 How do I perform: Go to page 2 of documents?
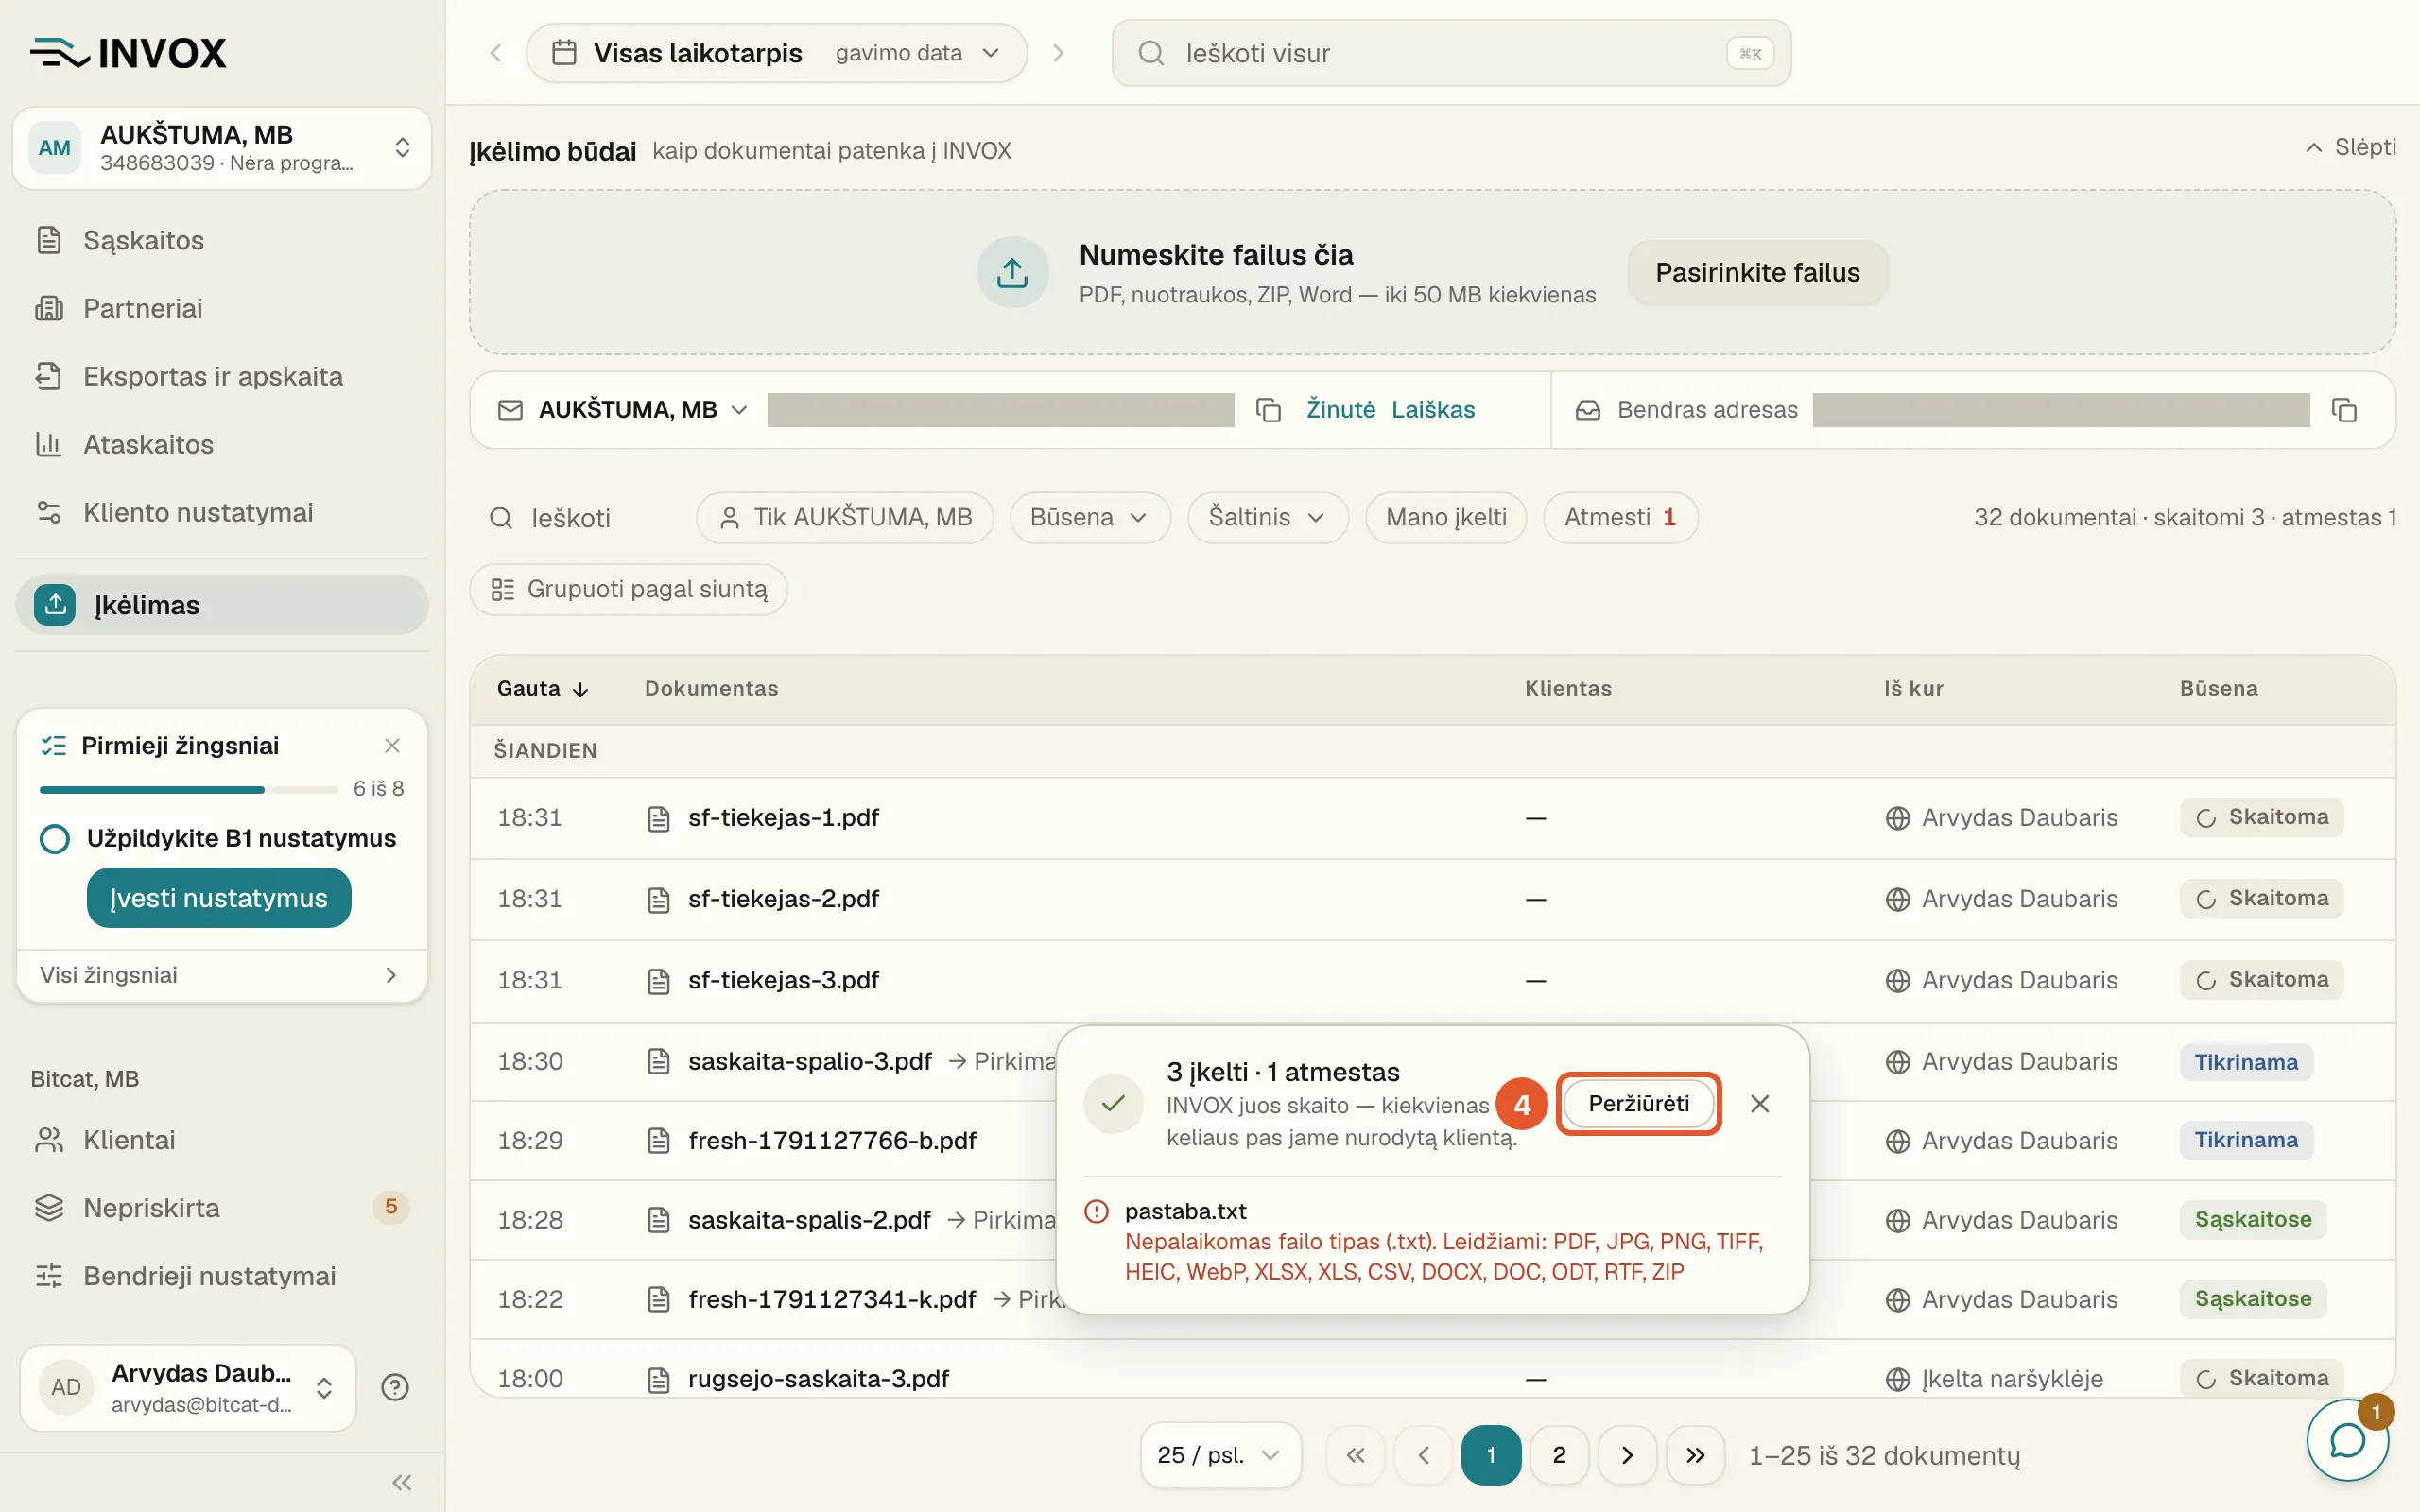click(x=1559, y=1455)
